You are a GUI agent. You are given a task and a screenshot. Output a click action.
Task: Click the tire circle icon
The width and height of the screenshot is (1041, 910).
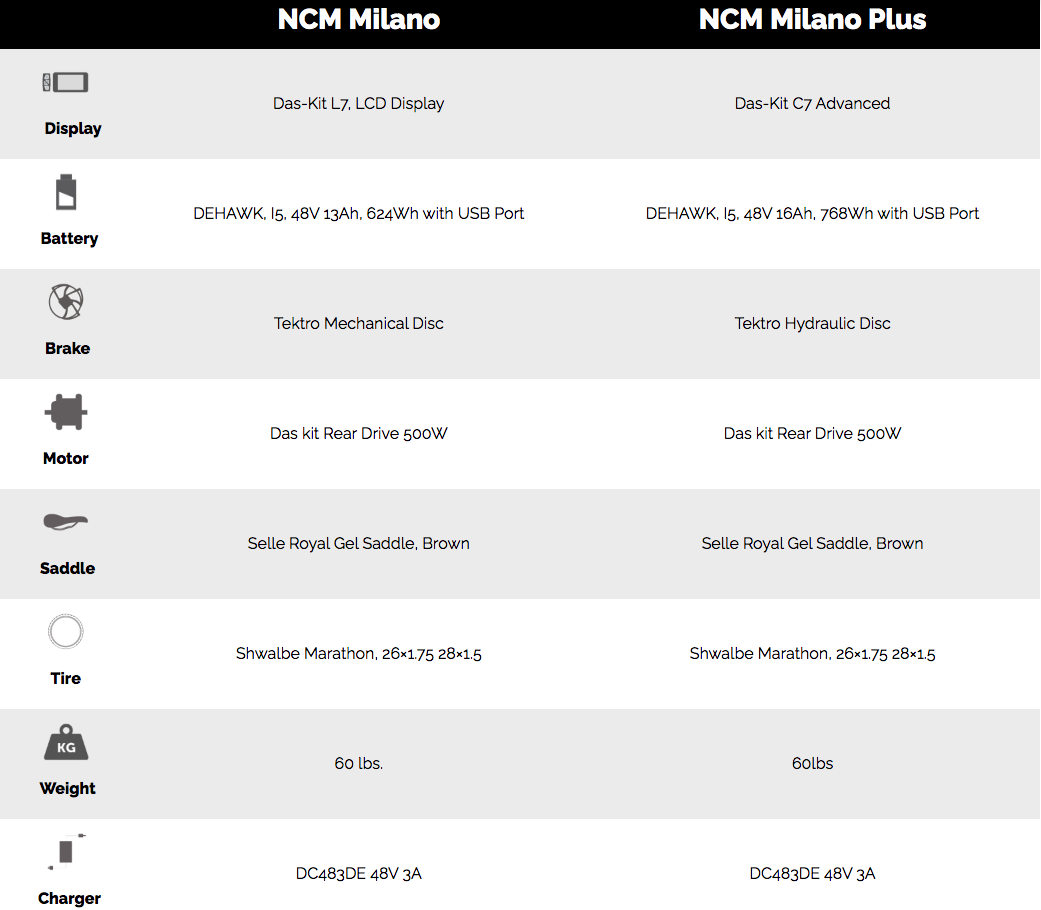click(x=66, y=632)
